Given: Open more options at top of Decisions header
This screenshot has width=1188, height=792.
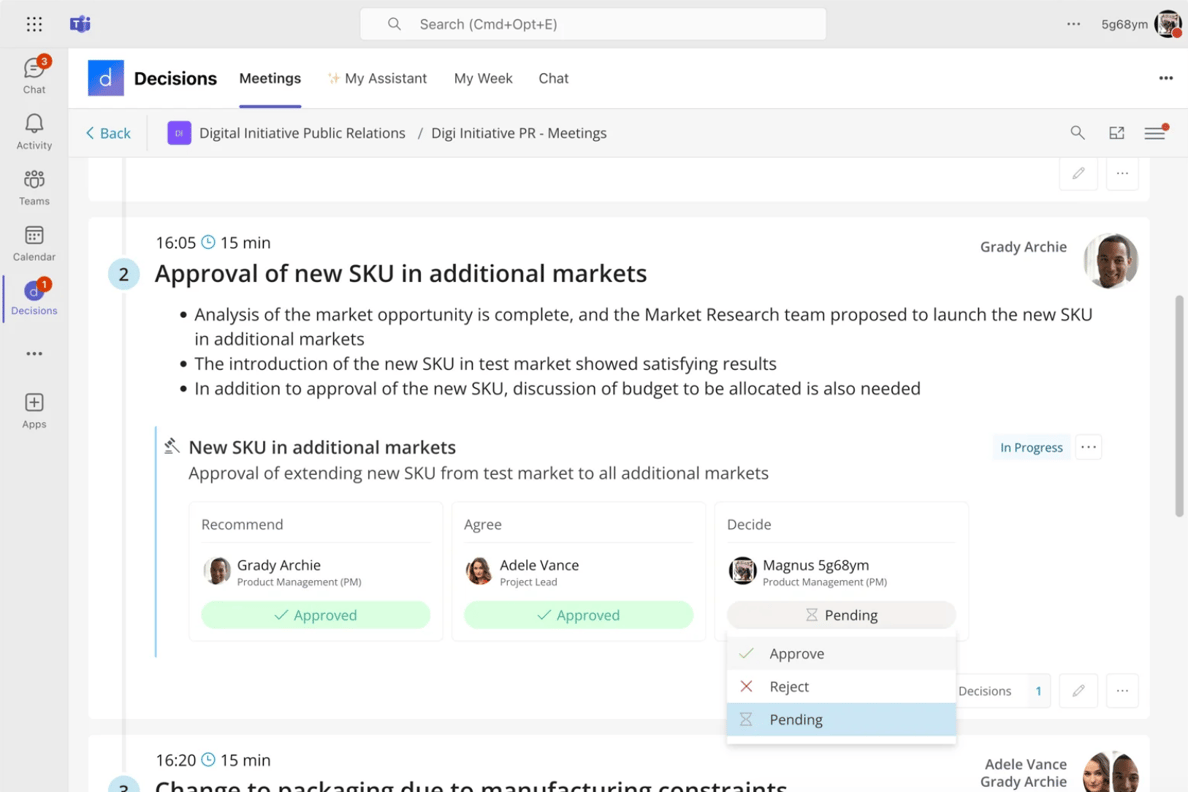Looking at the screenshot, I should [1166, 78].
